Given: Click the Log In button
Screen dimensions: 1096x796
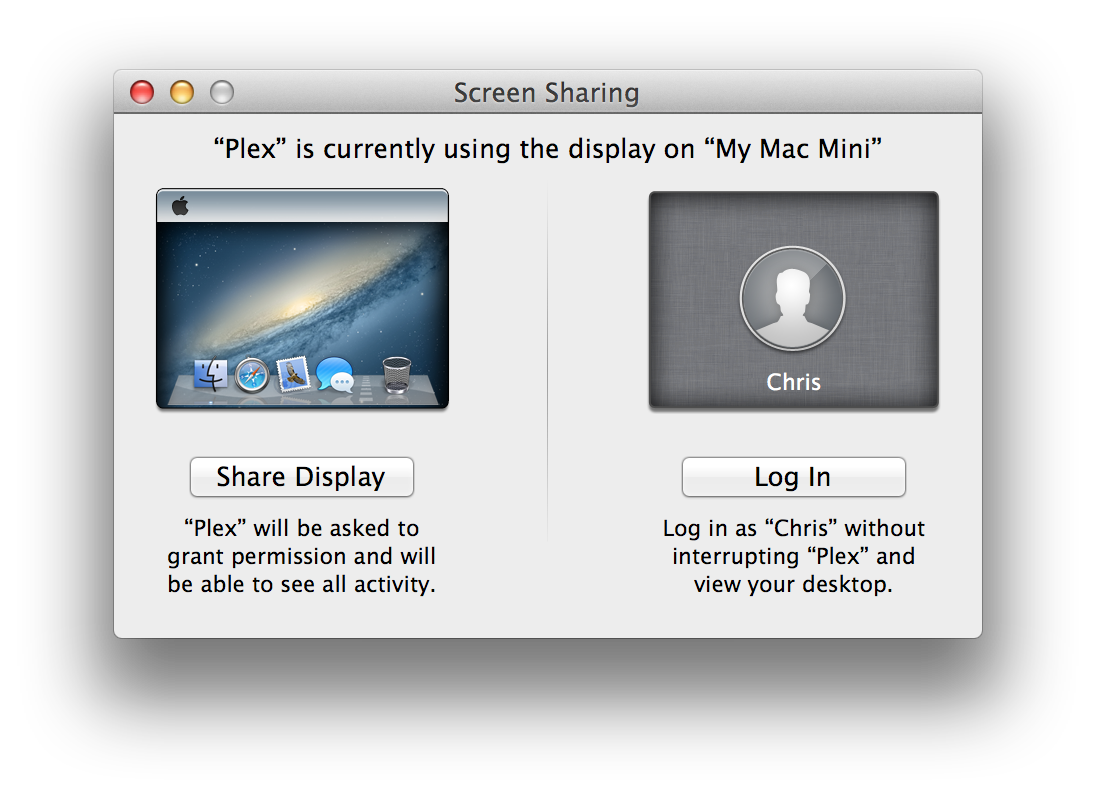Looking at the screenshot, I should 793,477.
